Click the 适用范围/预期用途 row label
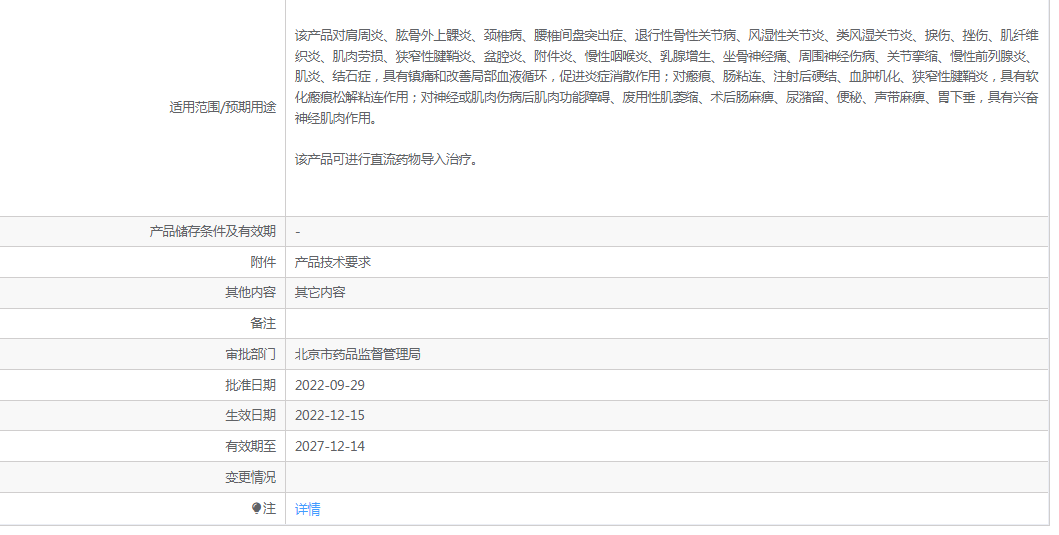 223,108
